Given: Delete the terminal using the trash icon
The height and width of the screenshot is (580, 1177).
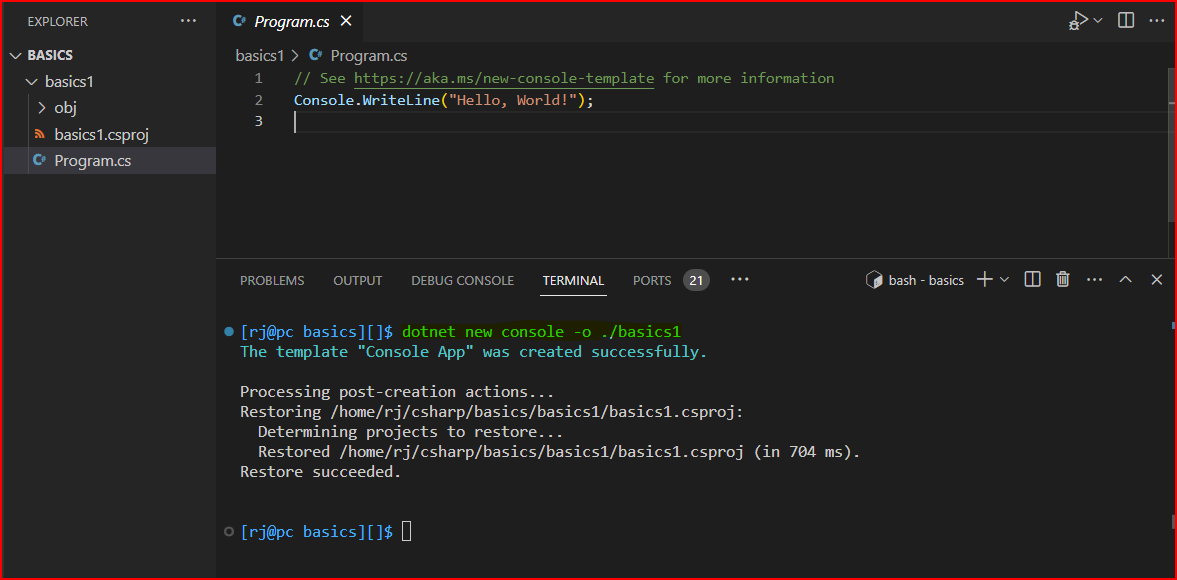Looking at the screenshot, I should coord(1062,280).
